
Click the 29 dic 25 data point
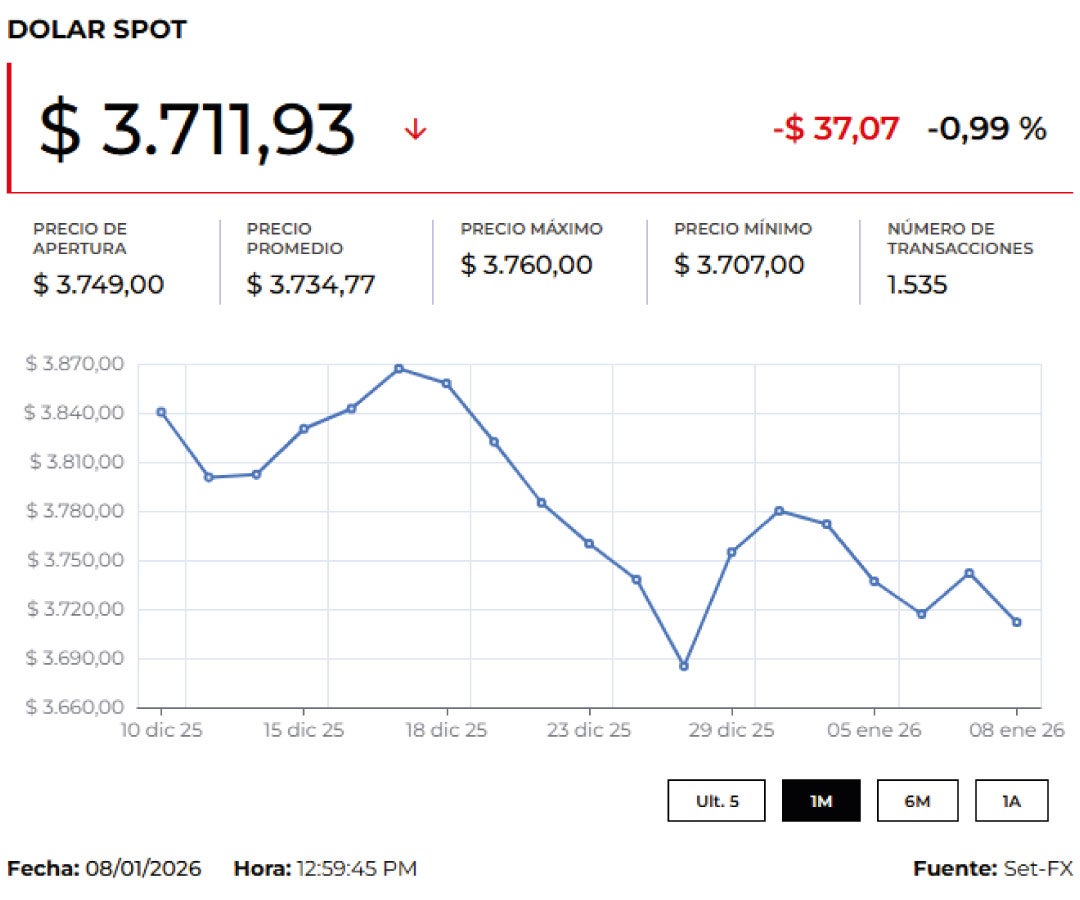pos(731,552)
